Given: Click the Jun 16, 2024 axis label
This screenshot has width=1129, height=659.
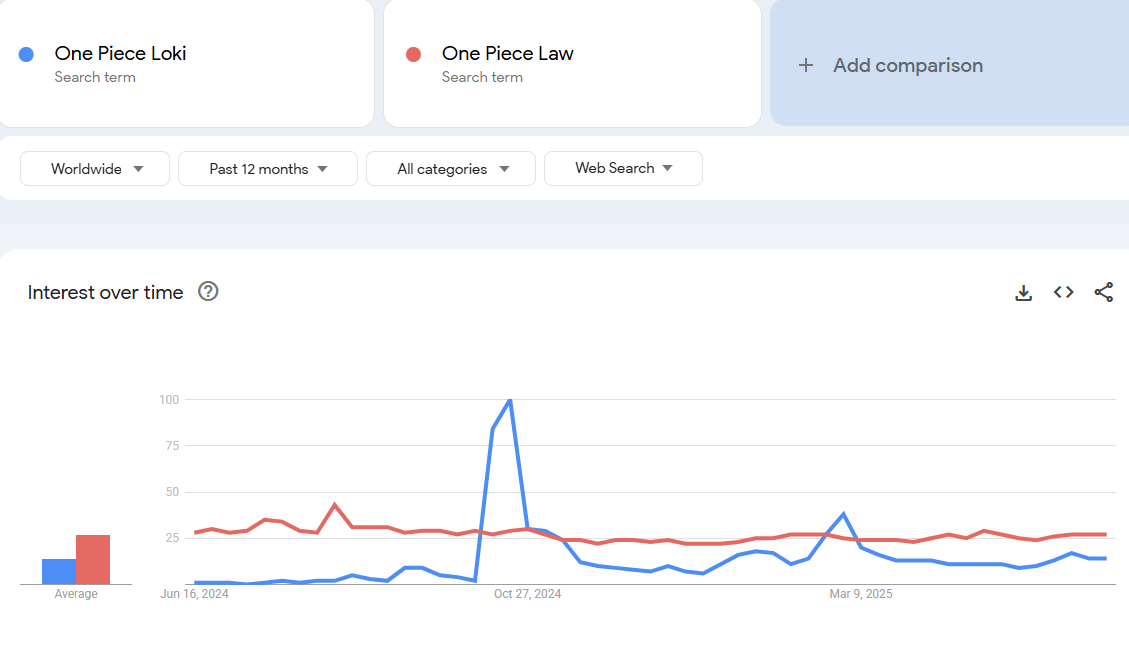Looking at the screenshot, I should click(194, 594).
